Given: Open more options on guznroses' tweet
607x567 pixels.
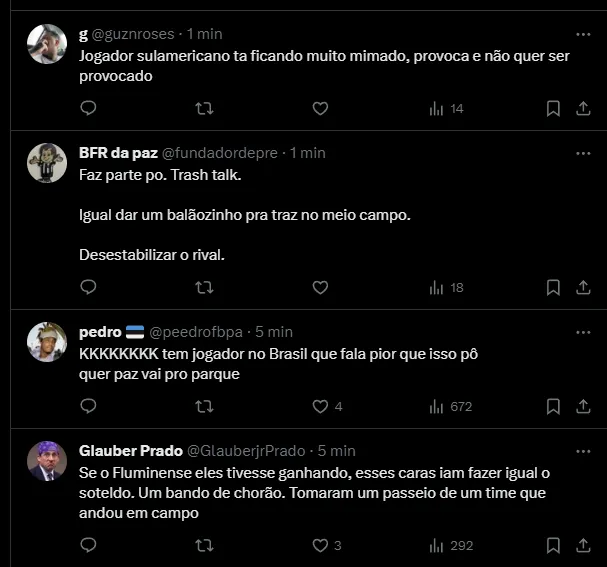Looking at the screenshot, I should [583, 32].
